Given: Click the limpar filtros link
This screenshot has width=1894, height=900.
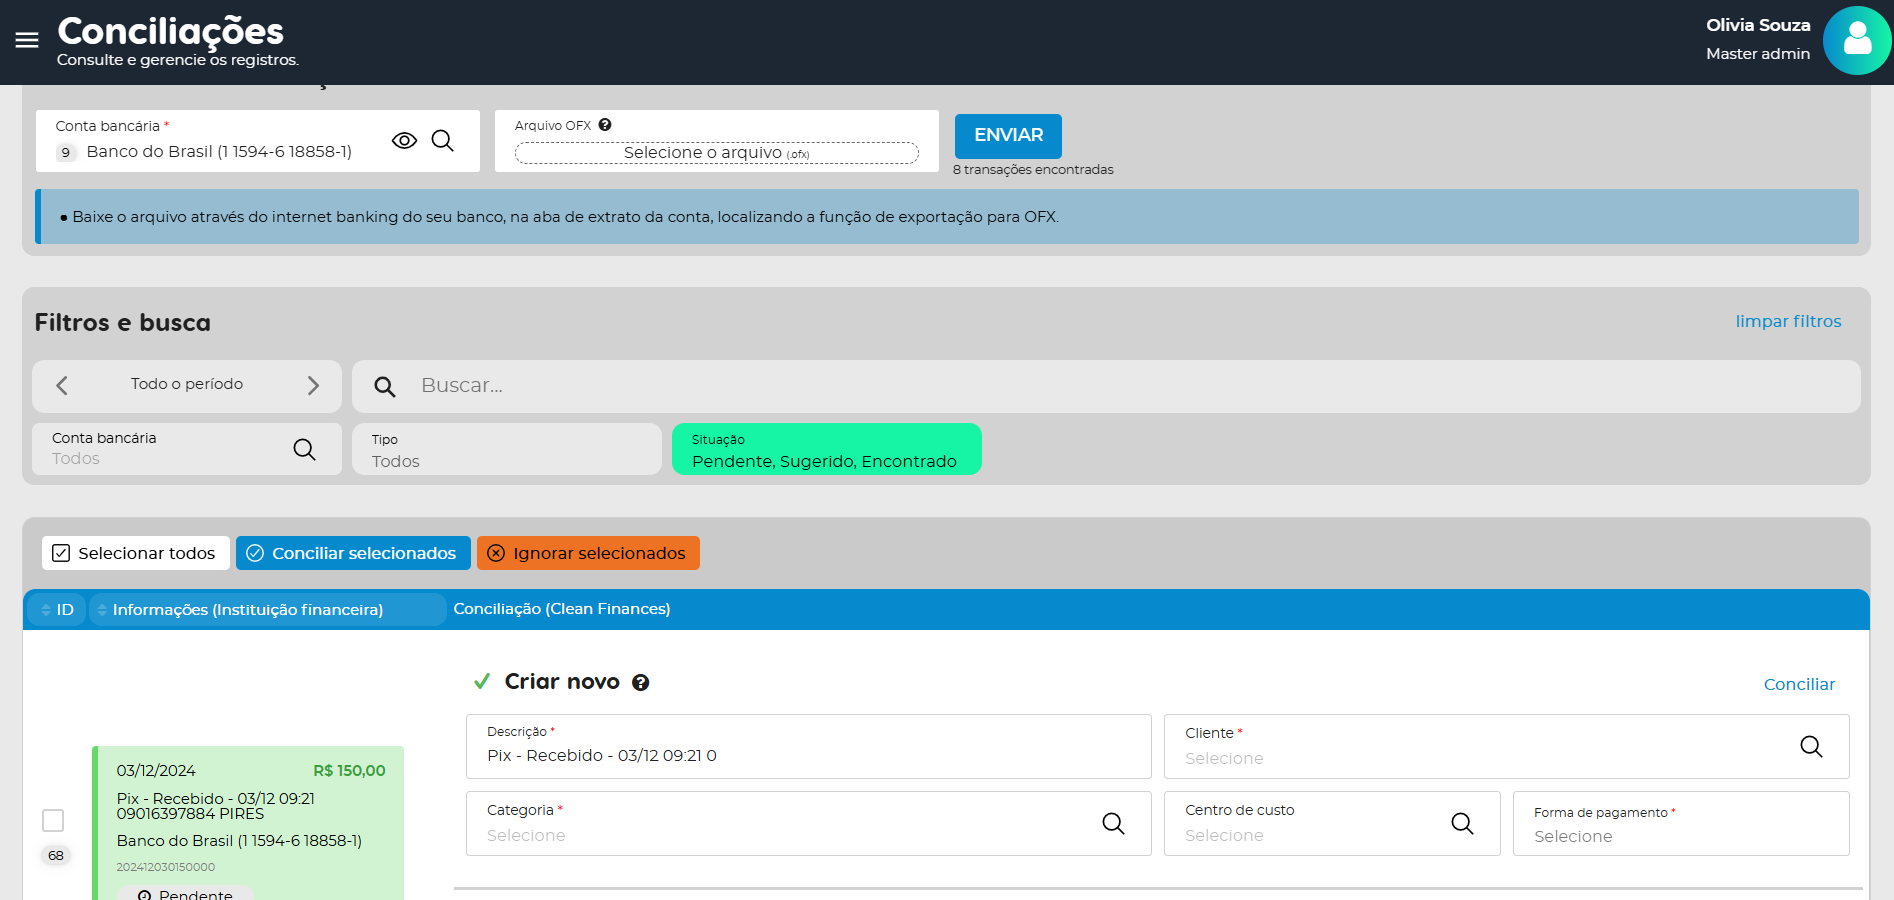Looking at the screenshot, I should (1788, 322).
